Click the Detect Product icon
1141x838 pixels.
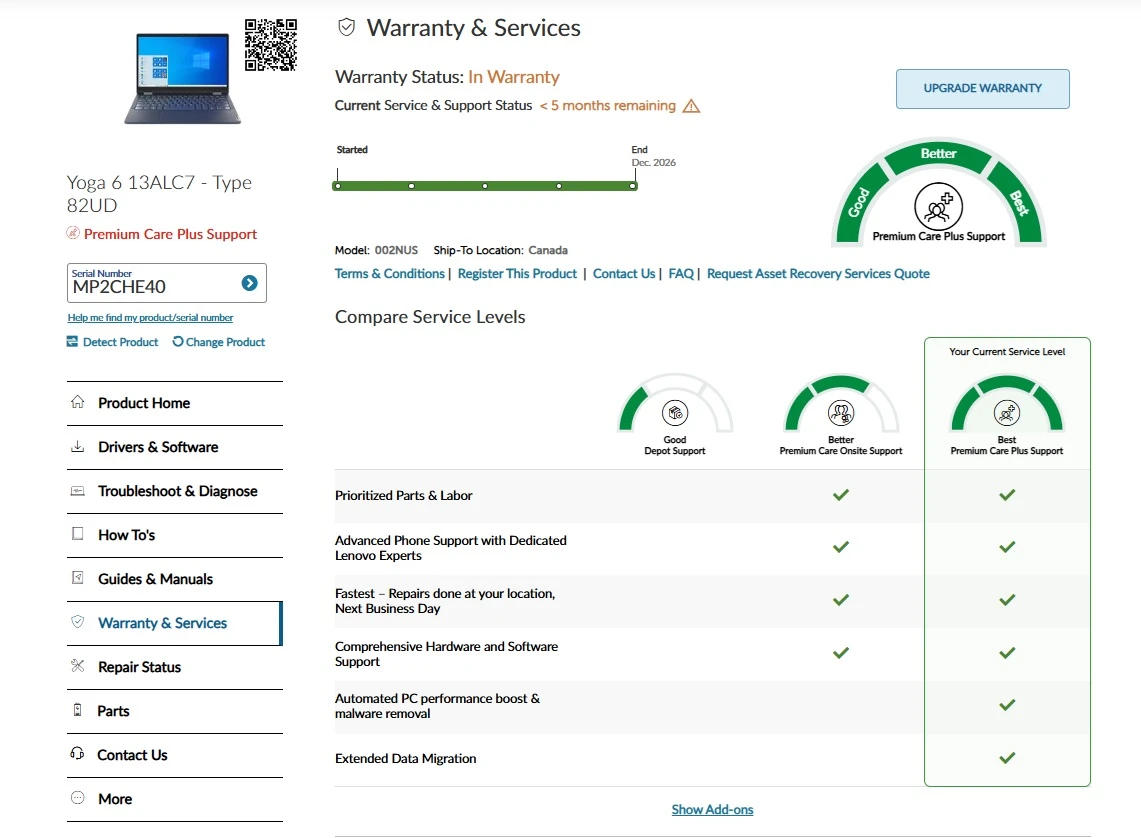pos(72,342)
